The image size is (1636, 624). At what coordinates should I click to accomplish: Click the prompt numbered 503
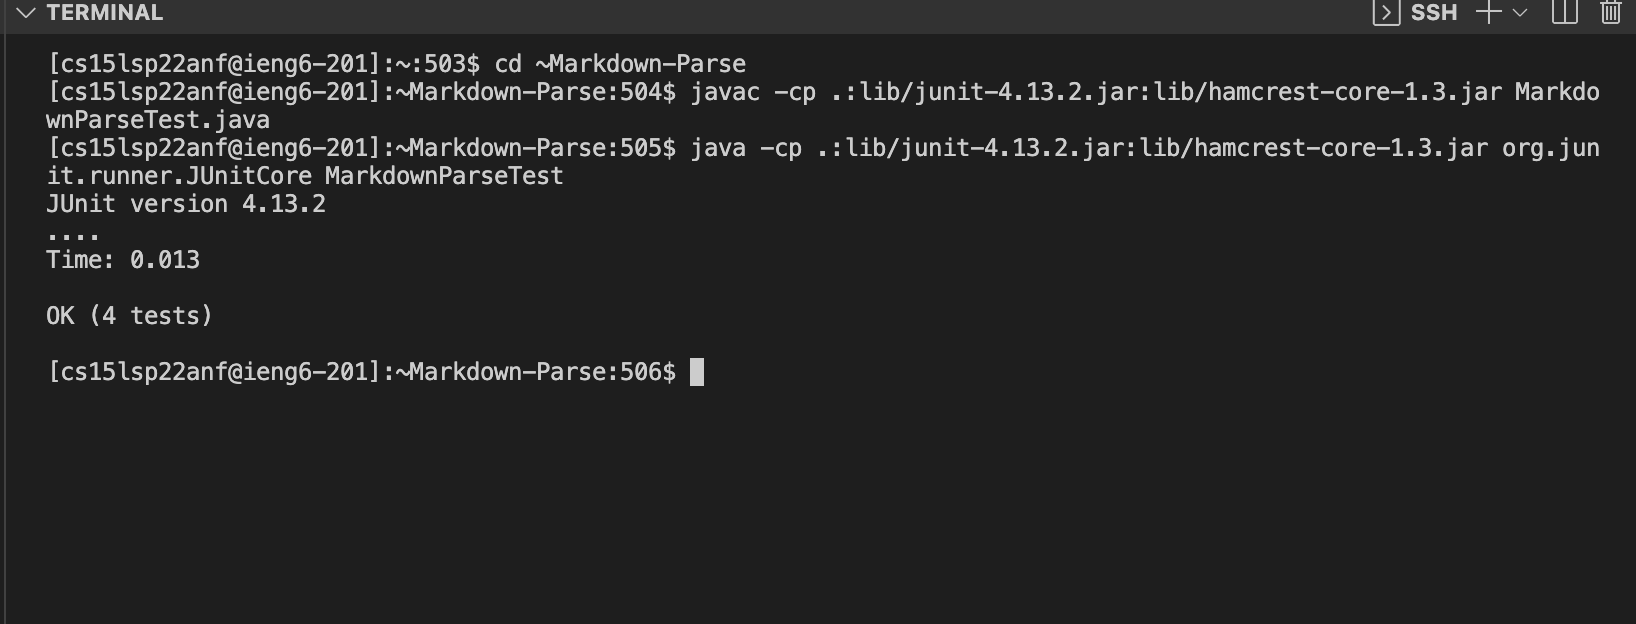[264, 64]
